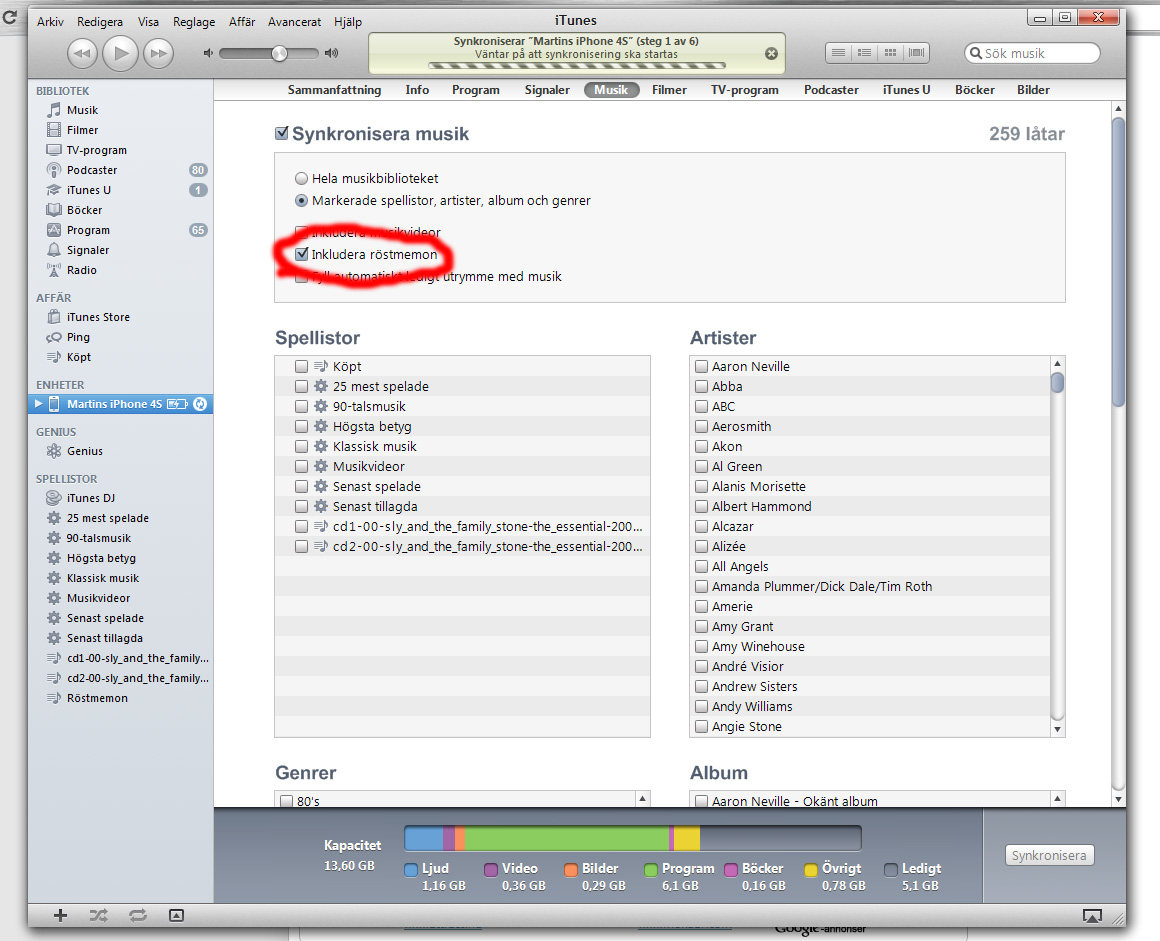Check the Musikvideor playlist checkbox

pos(301,466)
